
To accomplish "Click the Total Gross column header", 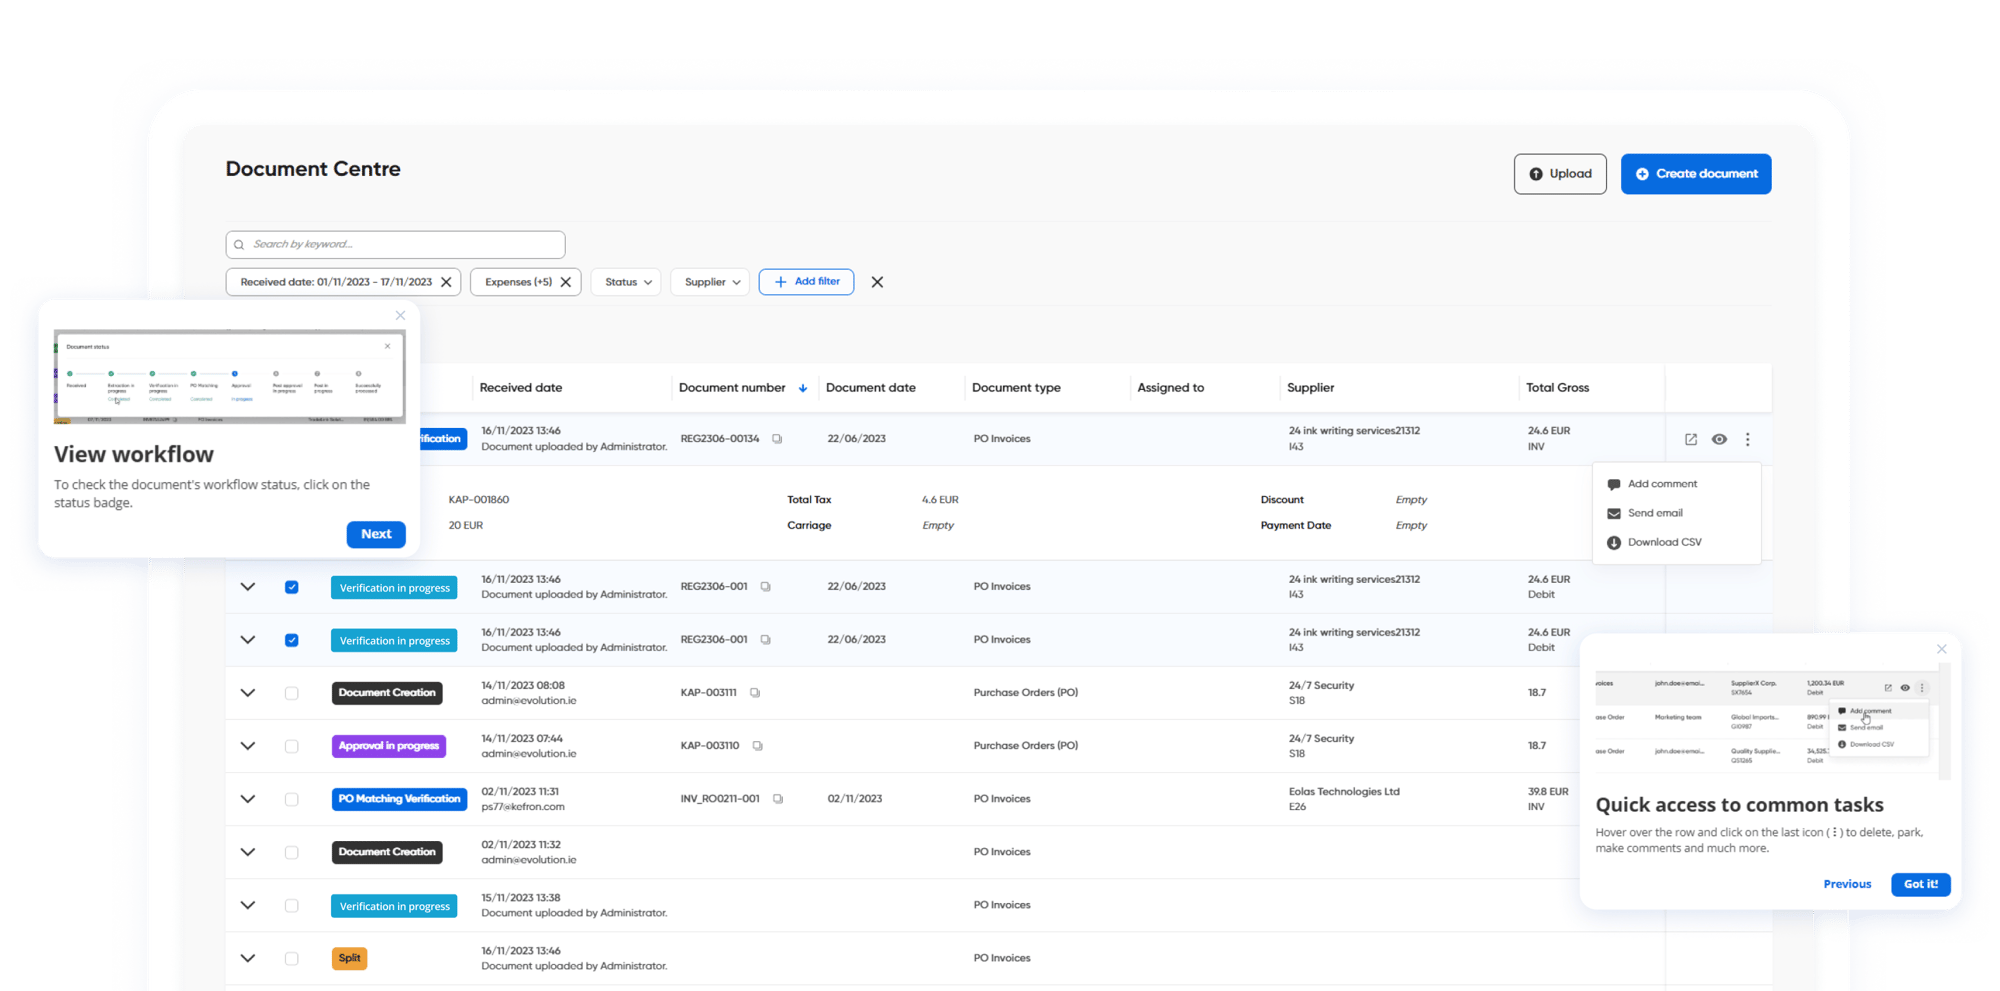I will point(1557,388).
